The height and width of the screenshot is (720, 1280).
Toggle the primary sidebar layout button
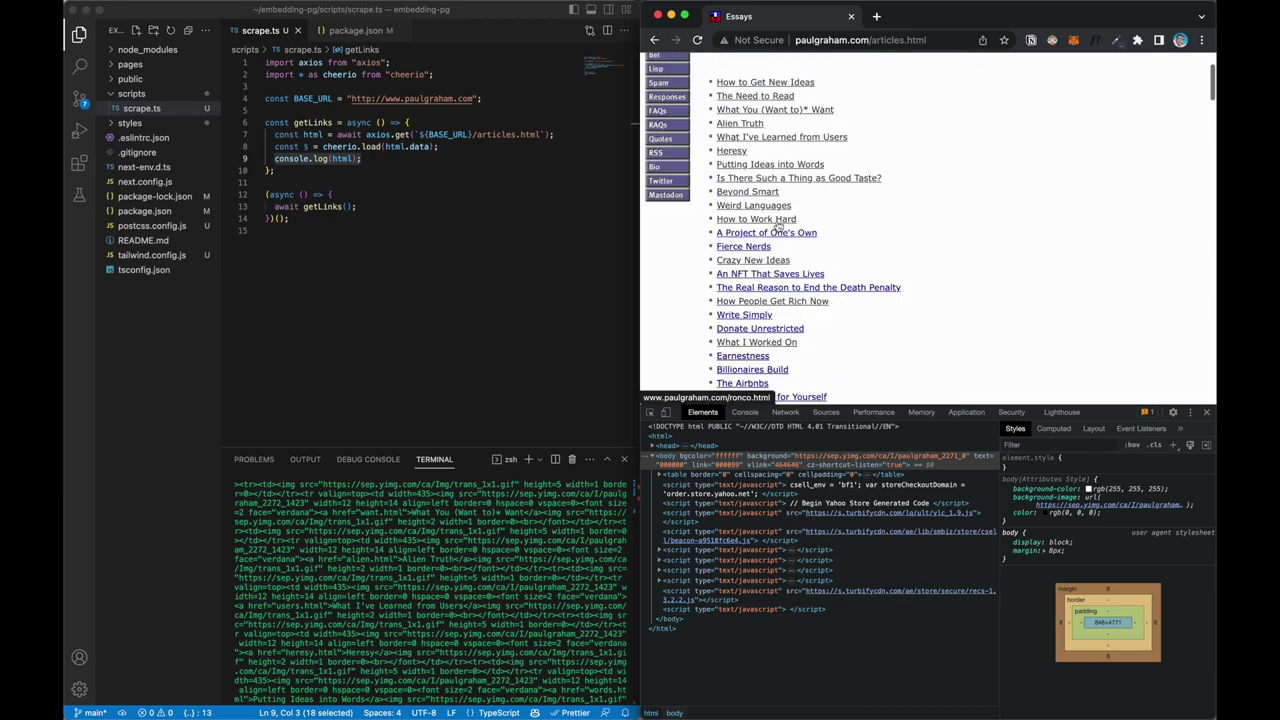pyautogui.click(x=573, y=9)
